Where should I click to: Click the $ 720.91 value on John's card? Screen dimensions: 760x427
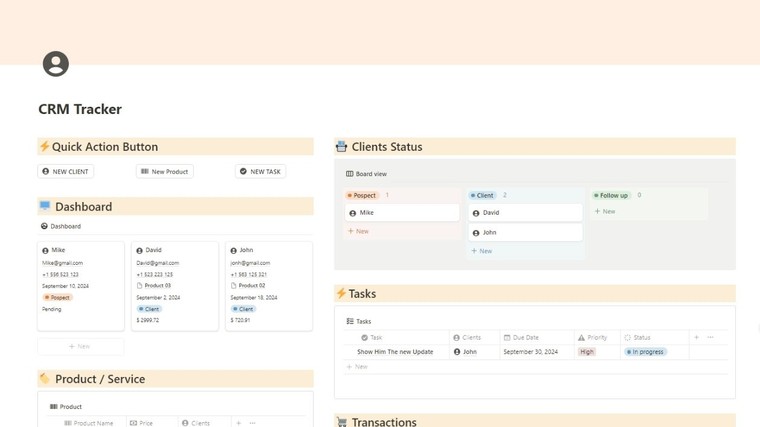[240, 320]
